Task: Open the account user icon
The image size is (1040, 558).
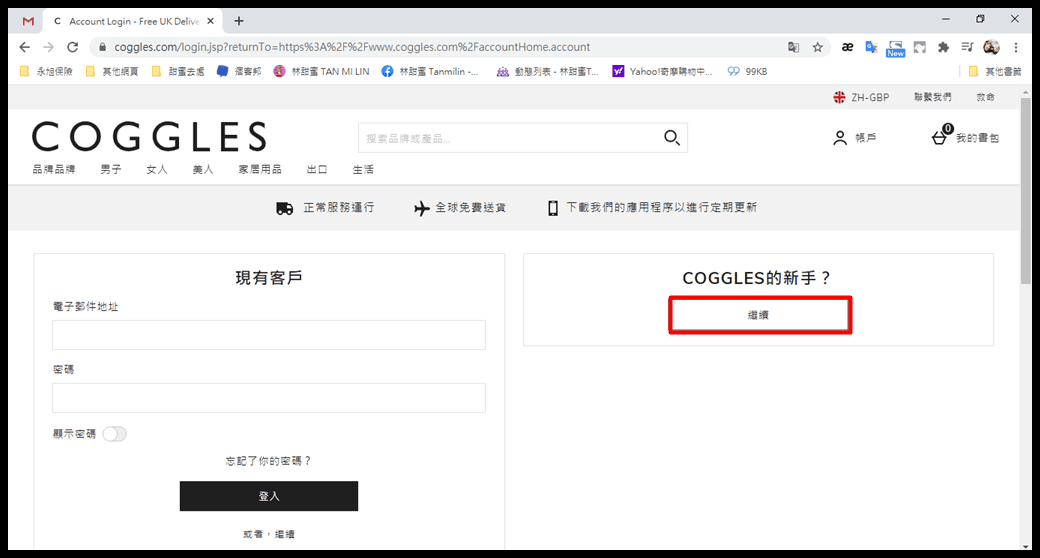Action: click(x=840, y=138)
